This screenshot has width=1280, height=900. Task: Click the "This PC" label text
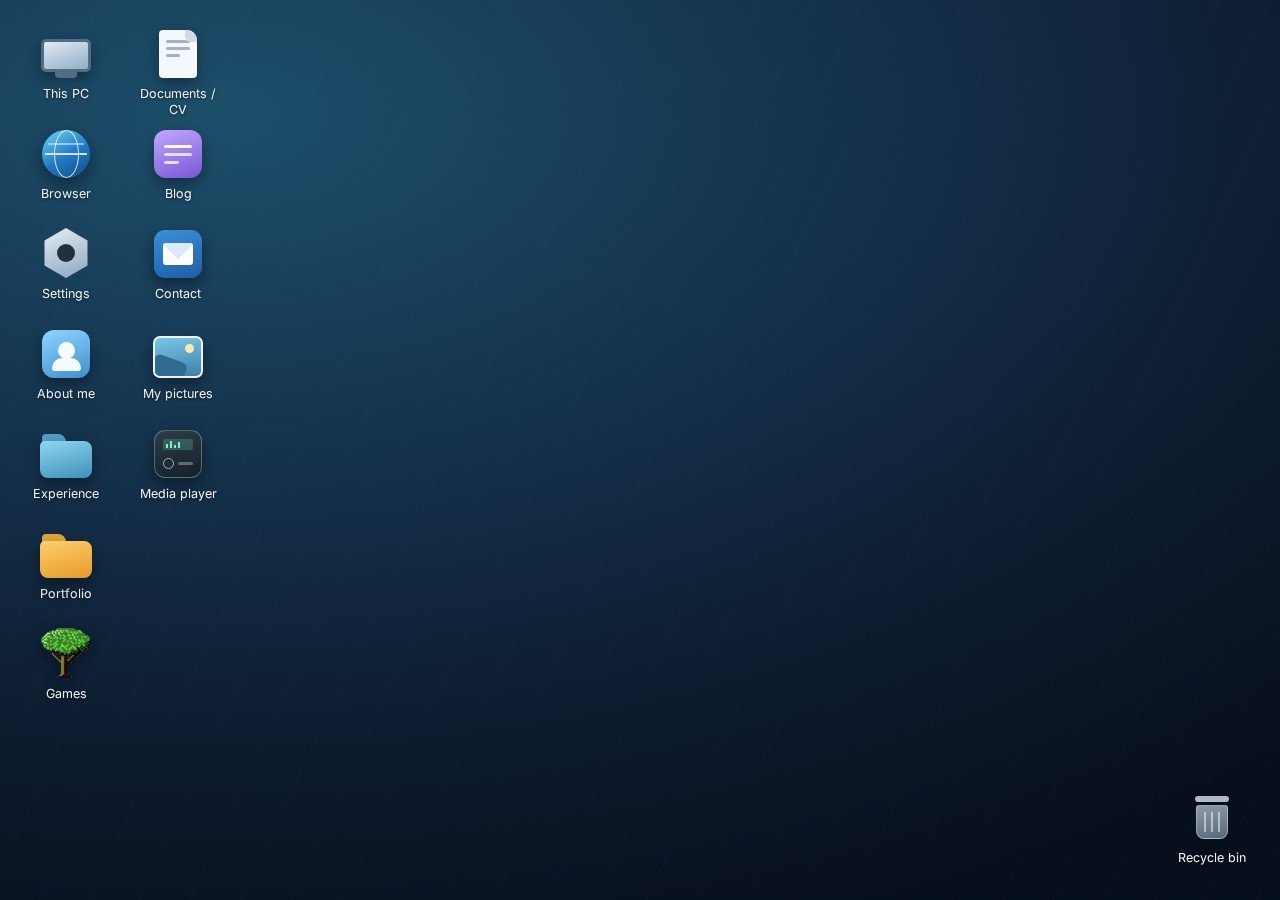click(66, 94)
